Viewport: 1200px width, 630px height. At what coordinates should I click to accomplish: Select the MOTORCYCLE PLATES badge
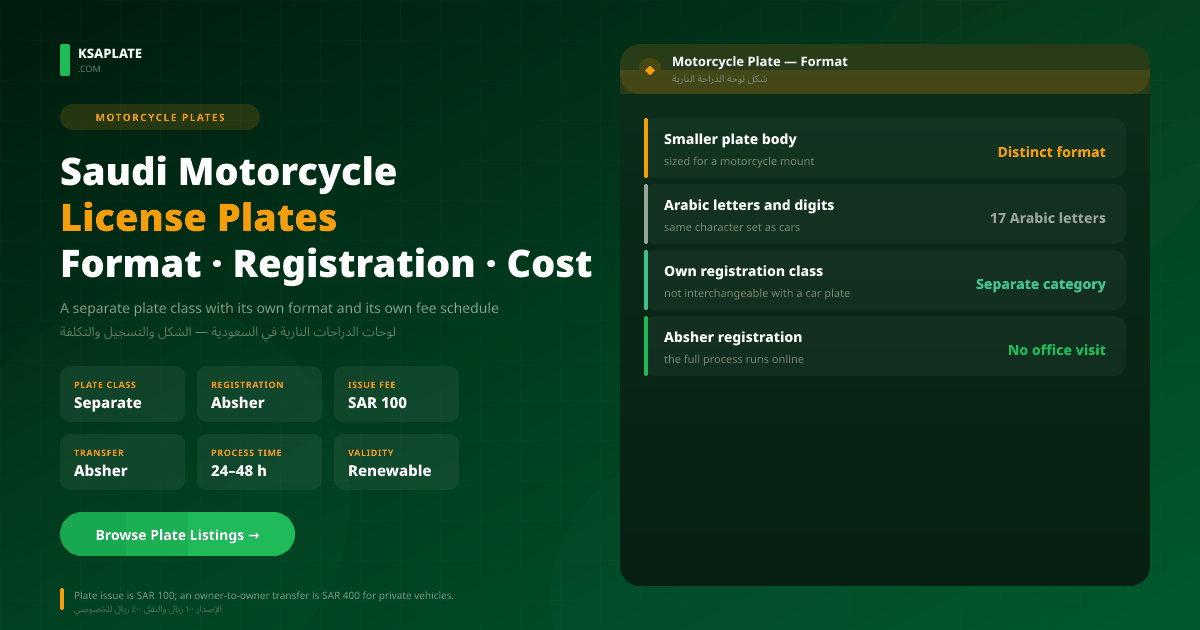[x=160, y=117]
